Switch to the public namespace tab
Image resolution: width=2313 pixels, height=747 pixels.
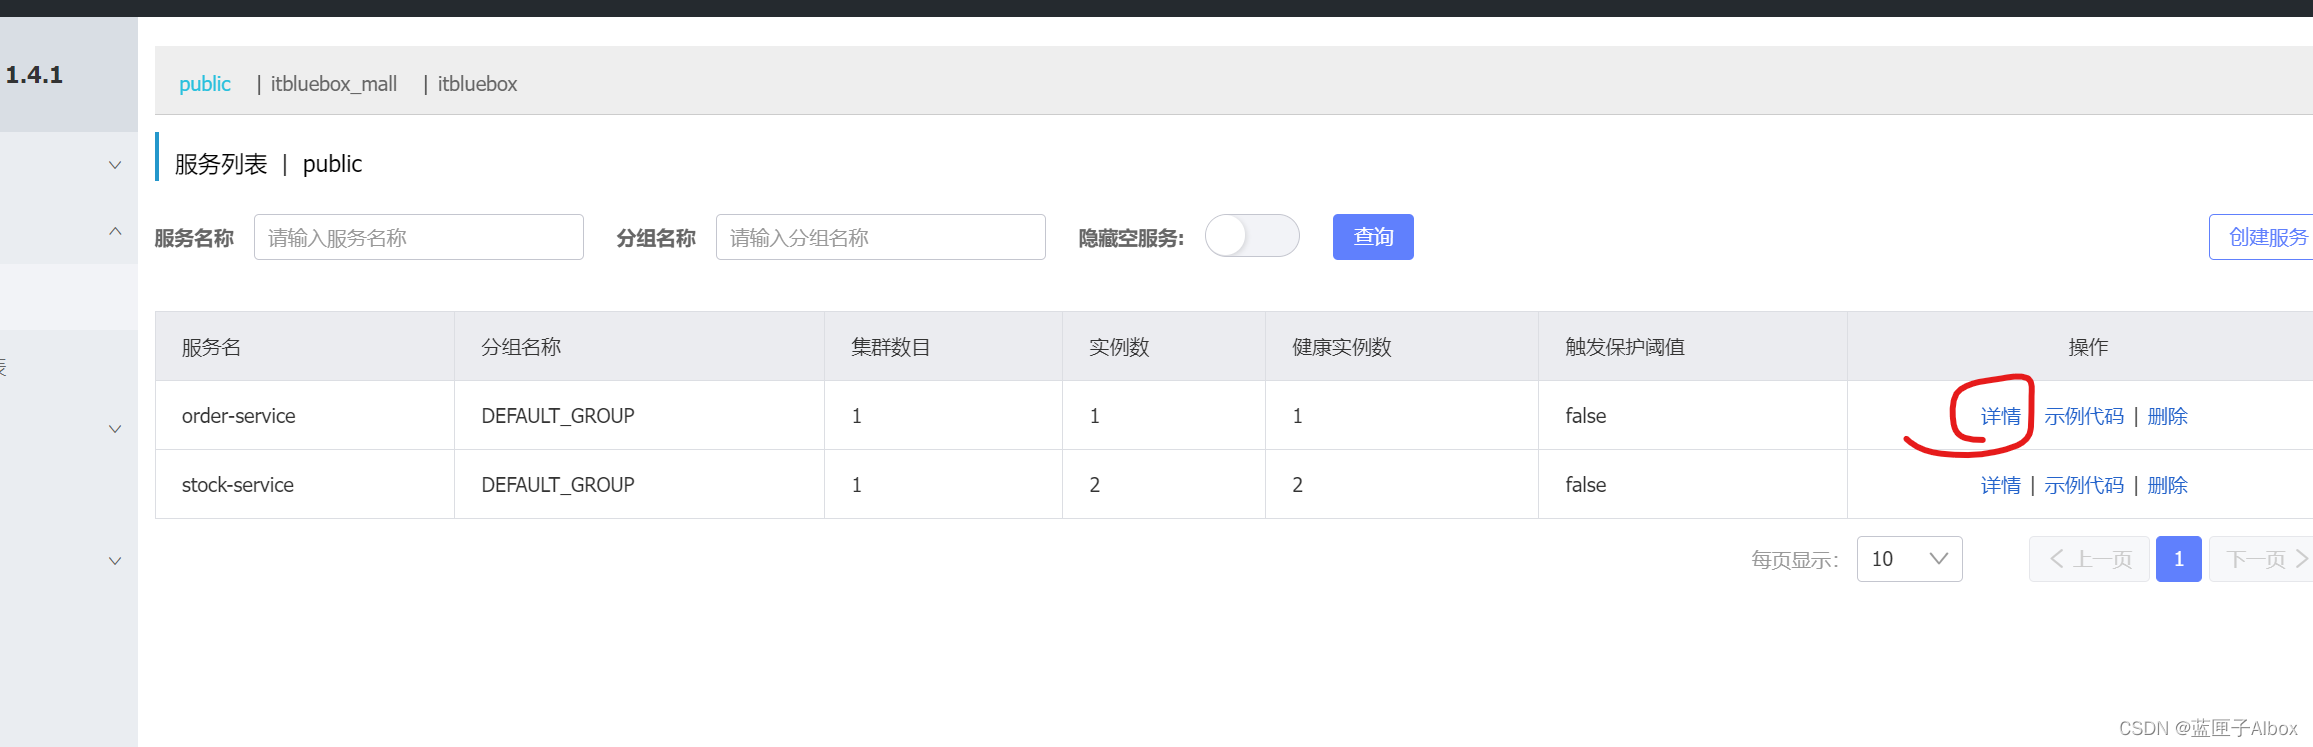(x=205, y=84)
